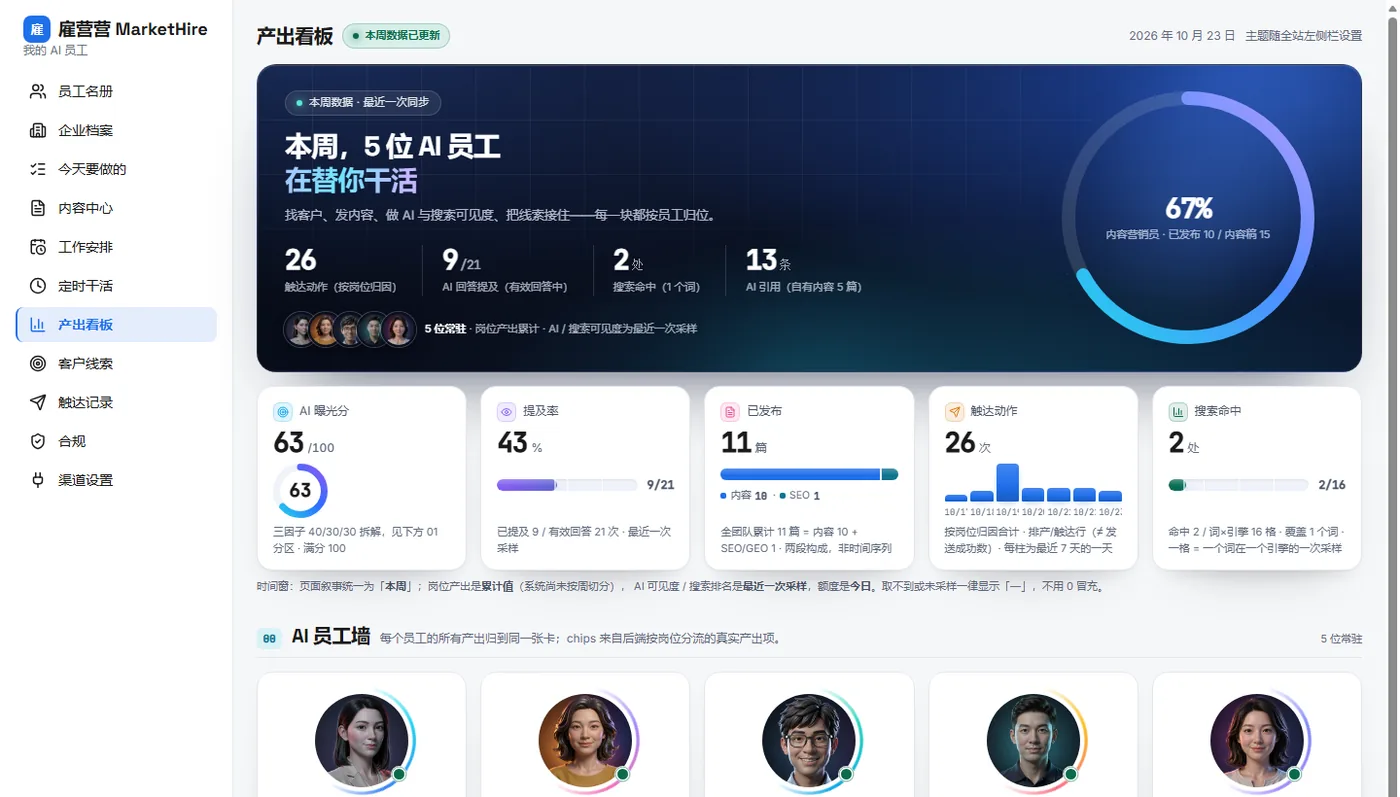This screenshot has height=797, width=1400.
Task: Click the SEO 1 legend on 已发布 card
Action: (x=800, y=496)
